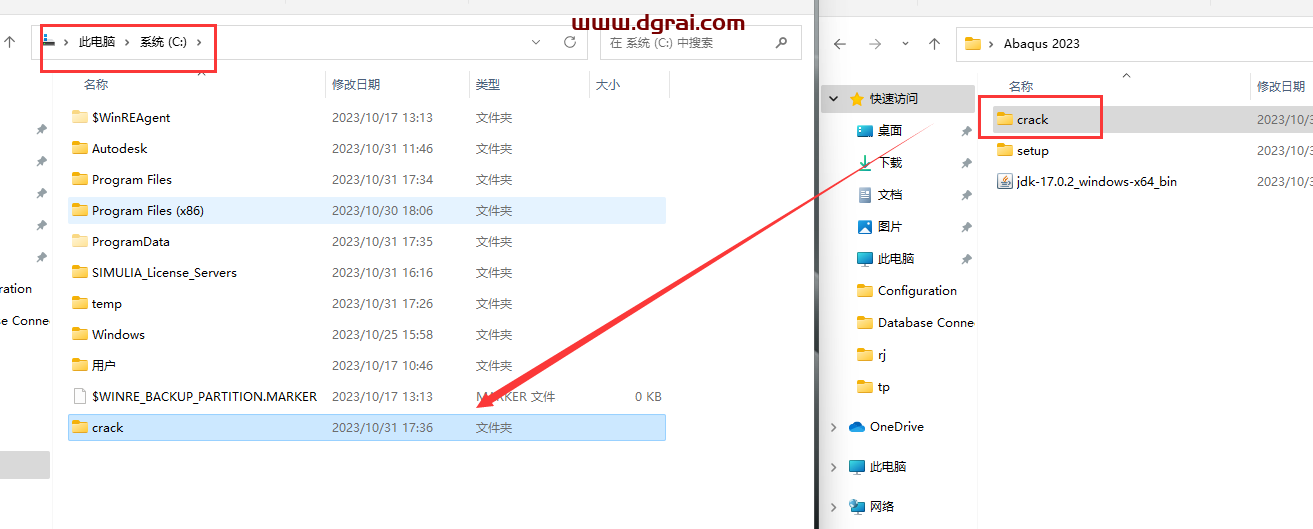Click Abaqus 2023 breadcrumb segment
1313x529 pixels.
tap(1041, 44)
